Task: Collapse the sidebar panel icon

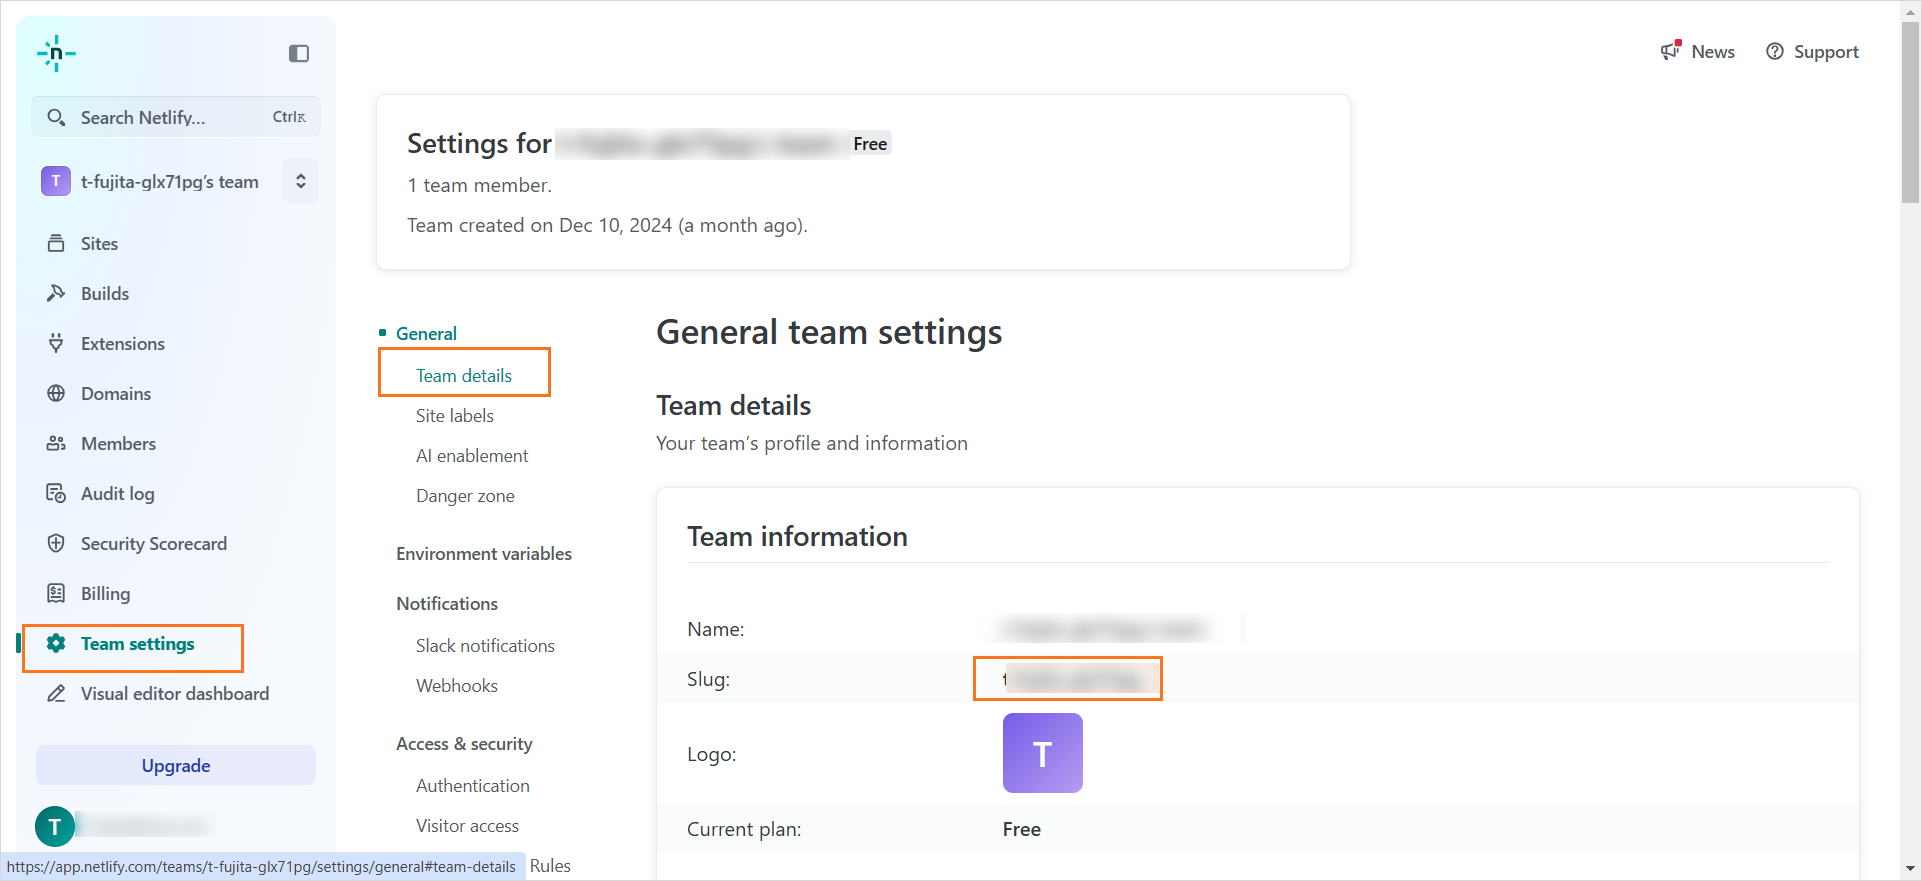Action: click(x=299, y=54)
